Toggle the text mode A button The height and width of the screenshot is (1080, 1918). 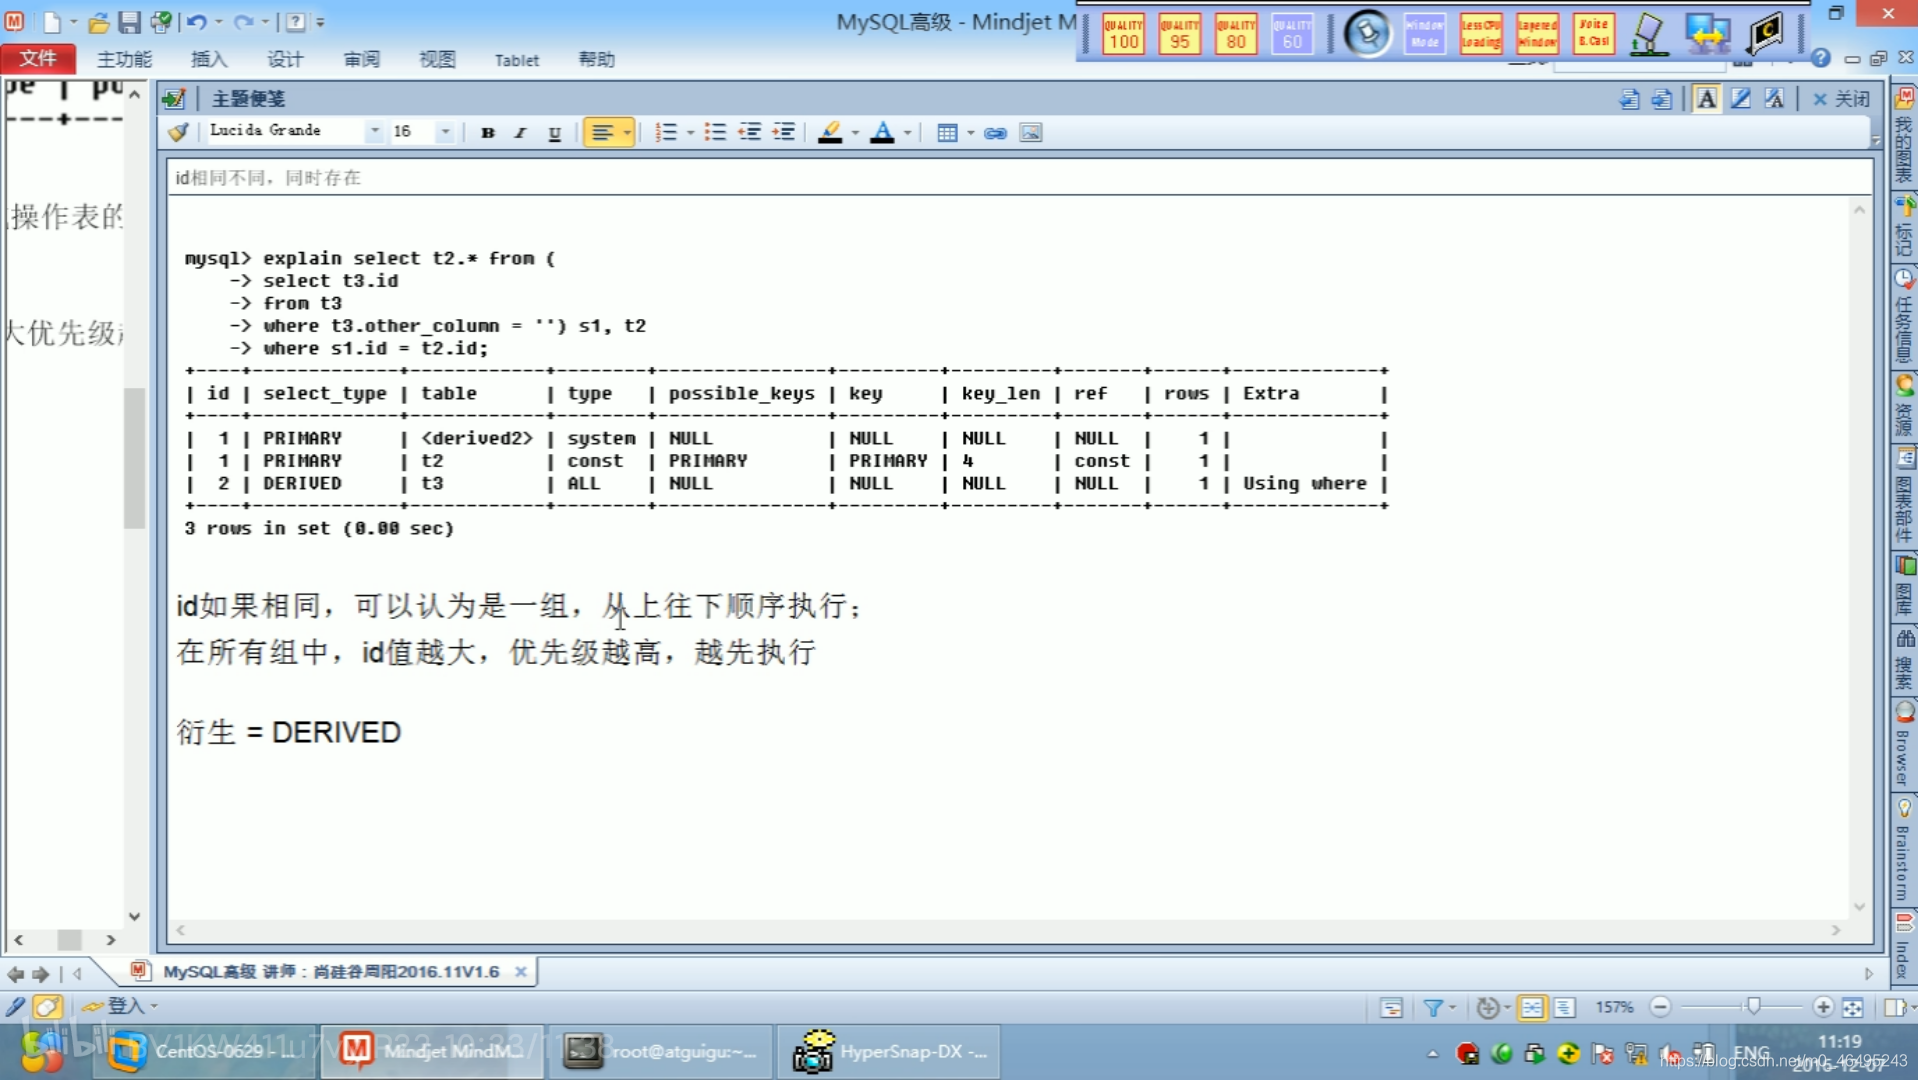pos(1707,98)
